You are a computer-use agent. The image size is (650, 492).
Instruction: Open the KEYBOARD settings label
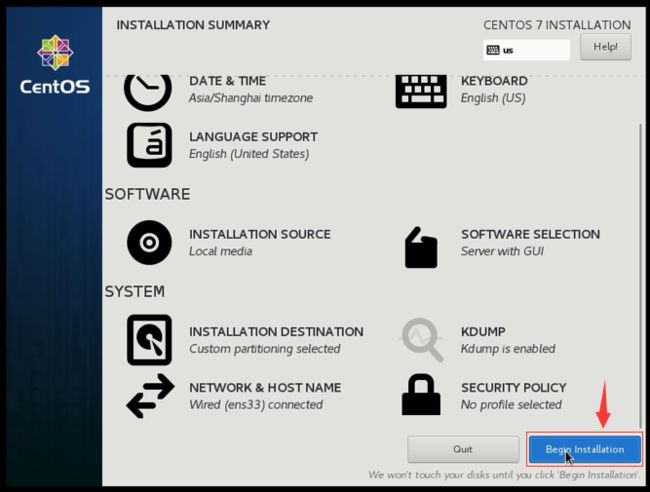(x=494, y=81)
